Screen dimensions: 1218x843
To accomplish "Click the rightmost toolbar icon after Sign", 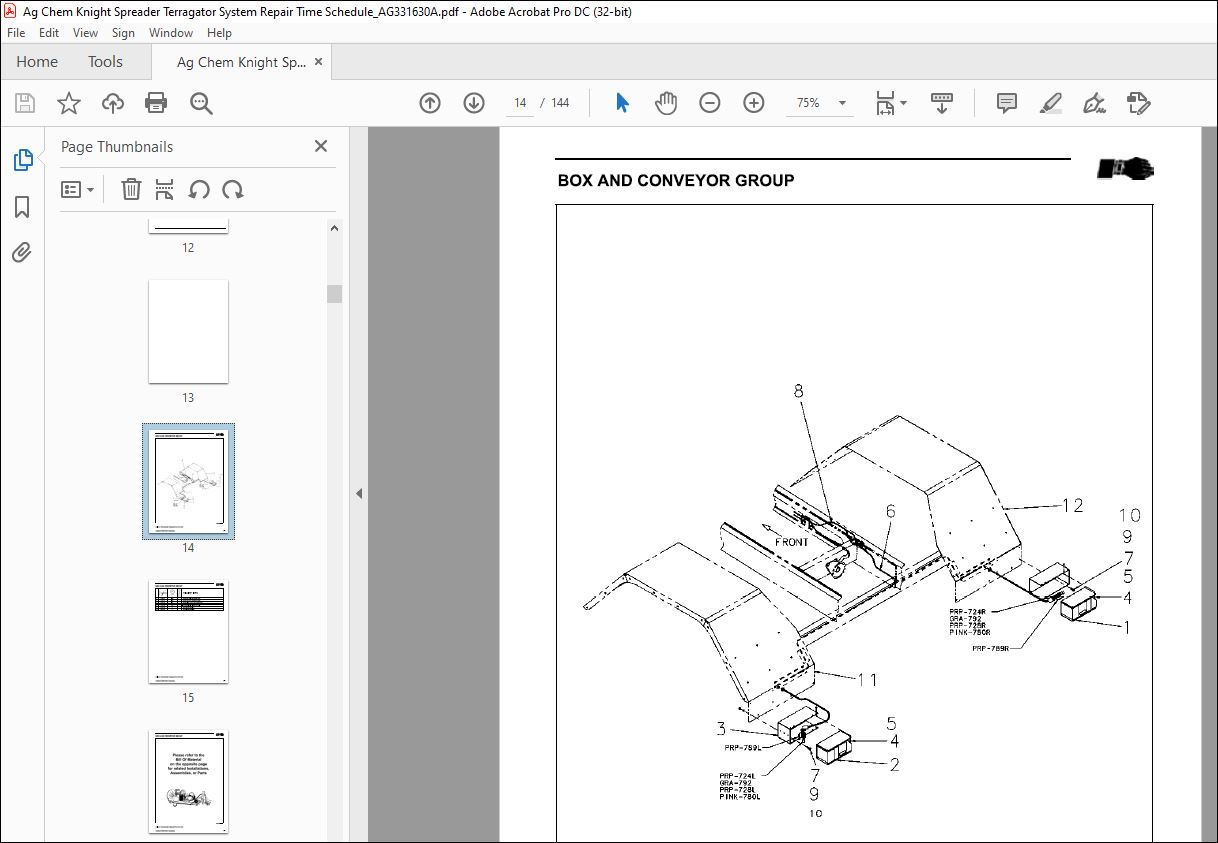I will [1138, 103].
